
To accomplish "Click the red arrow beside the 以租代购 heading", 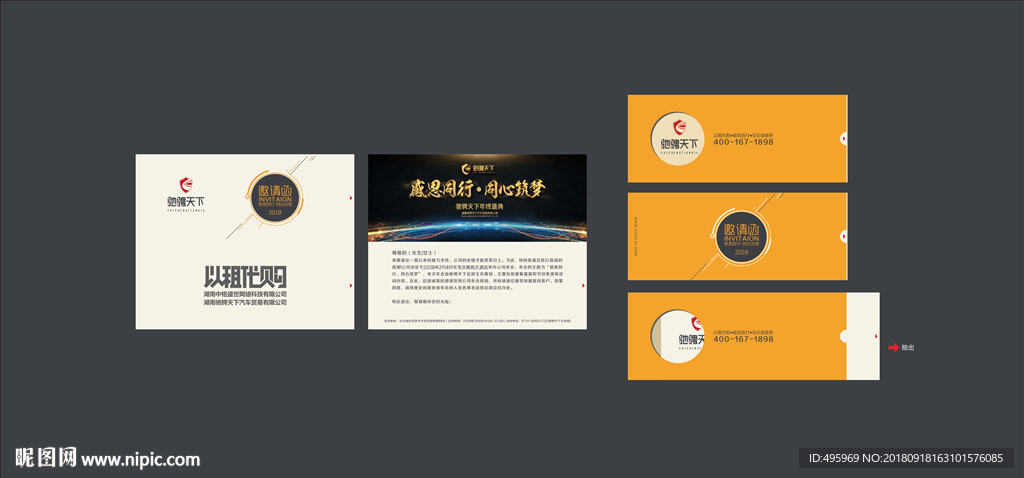I will click(351, 285).
